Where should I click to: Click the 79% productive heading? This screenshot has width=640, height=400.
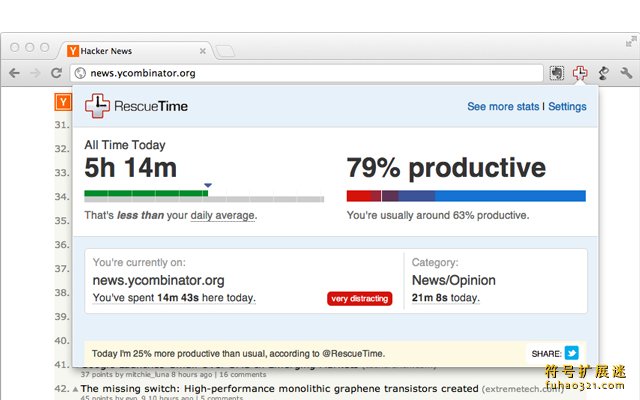tap(446, 167)
